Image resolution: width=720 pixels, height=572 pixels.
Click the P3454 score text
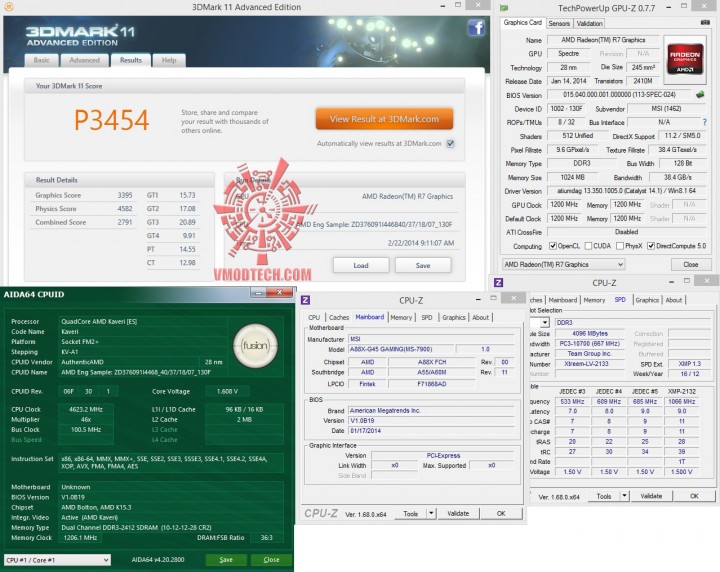coord(112,120)
